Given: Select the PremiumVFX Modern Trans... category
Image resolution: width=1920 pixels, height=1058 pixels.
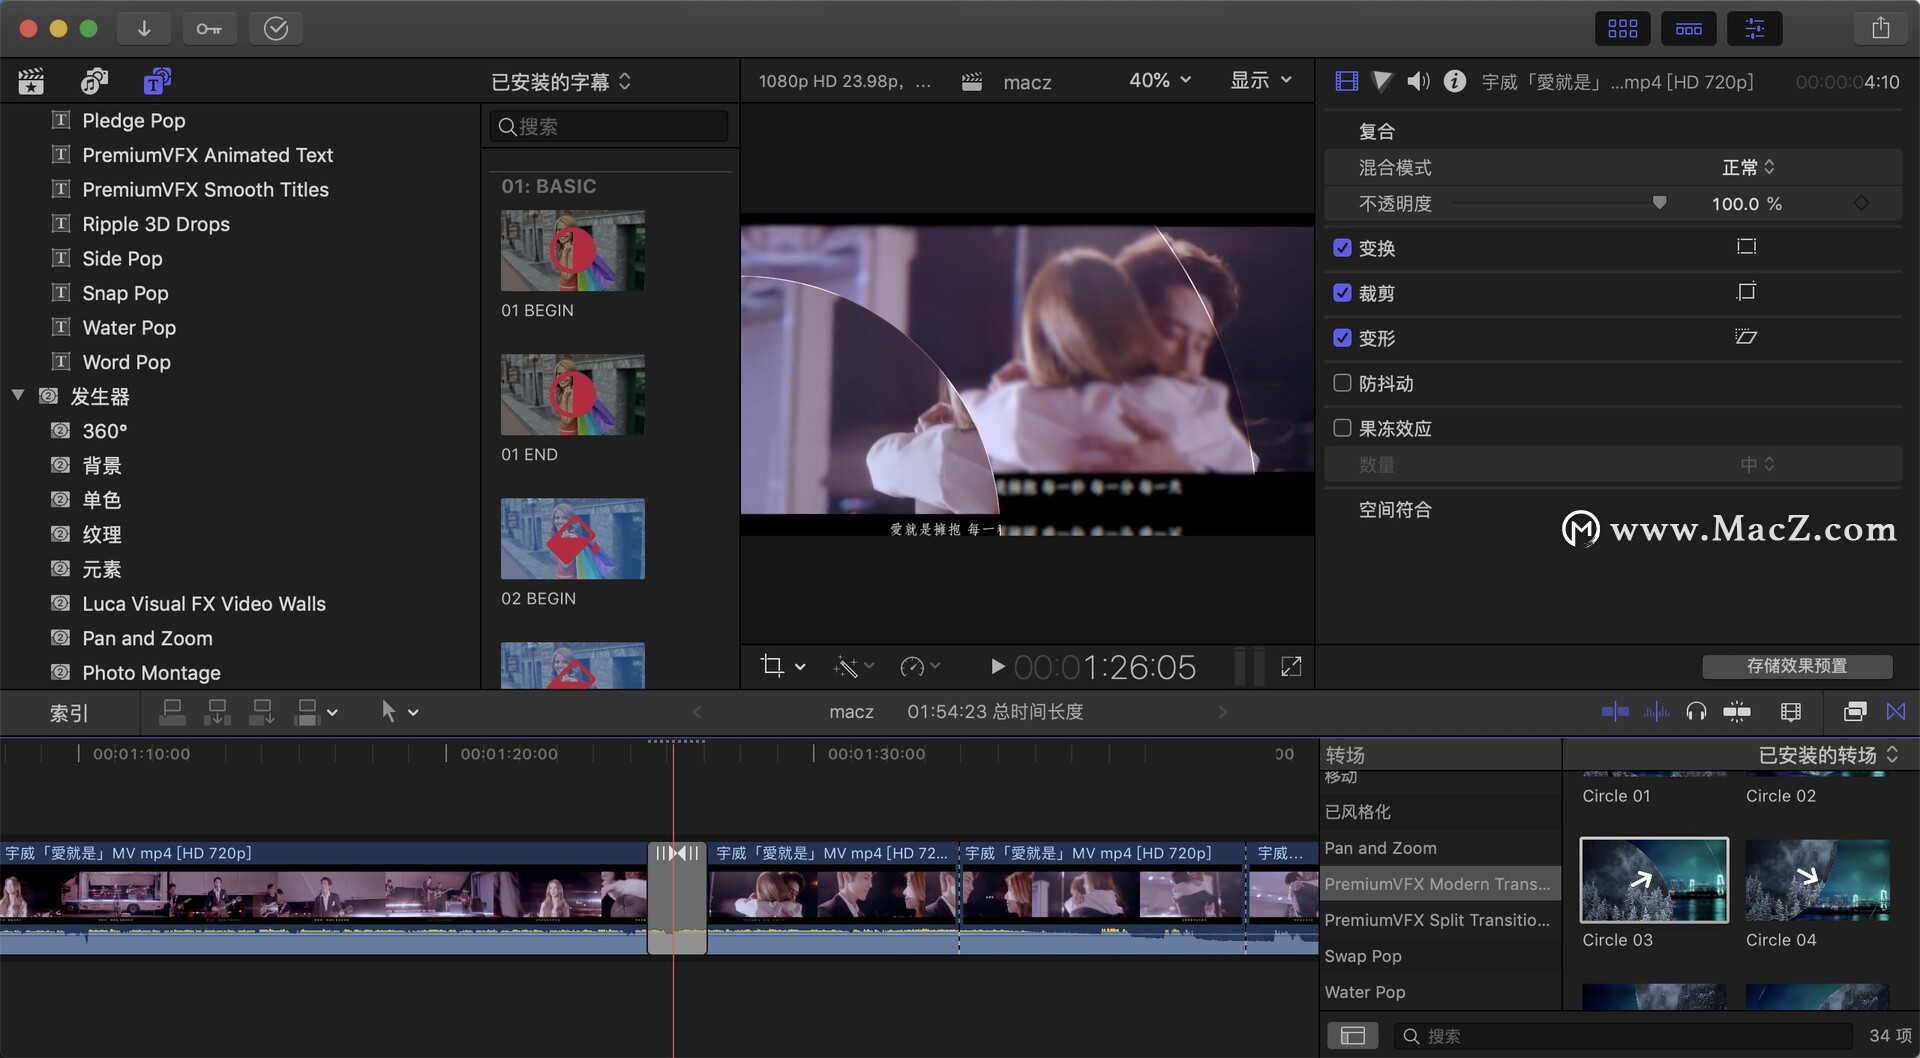Looking at the screenshot, I should pos(1440,884).
